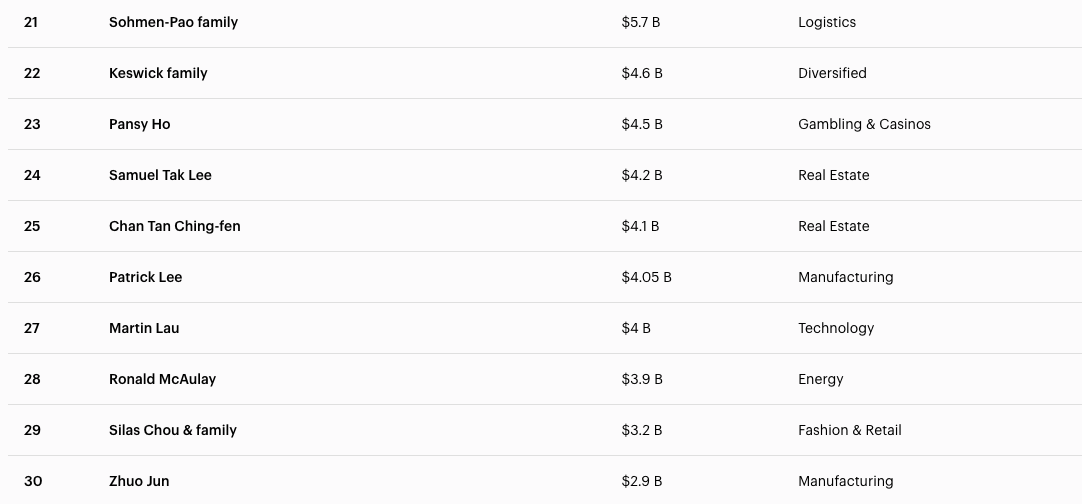The image size is (1082, 504).
Task: Select the Samuel Tak Lee entry
Action: pyautogui.click(x=160, y=175)
